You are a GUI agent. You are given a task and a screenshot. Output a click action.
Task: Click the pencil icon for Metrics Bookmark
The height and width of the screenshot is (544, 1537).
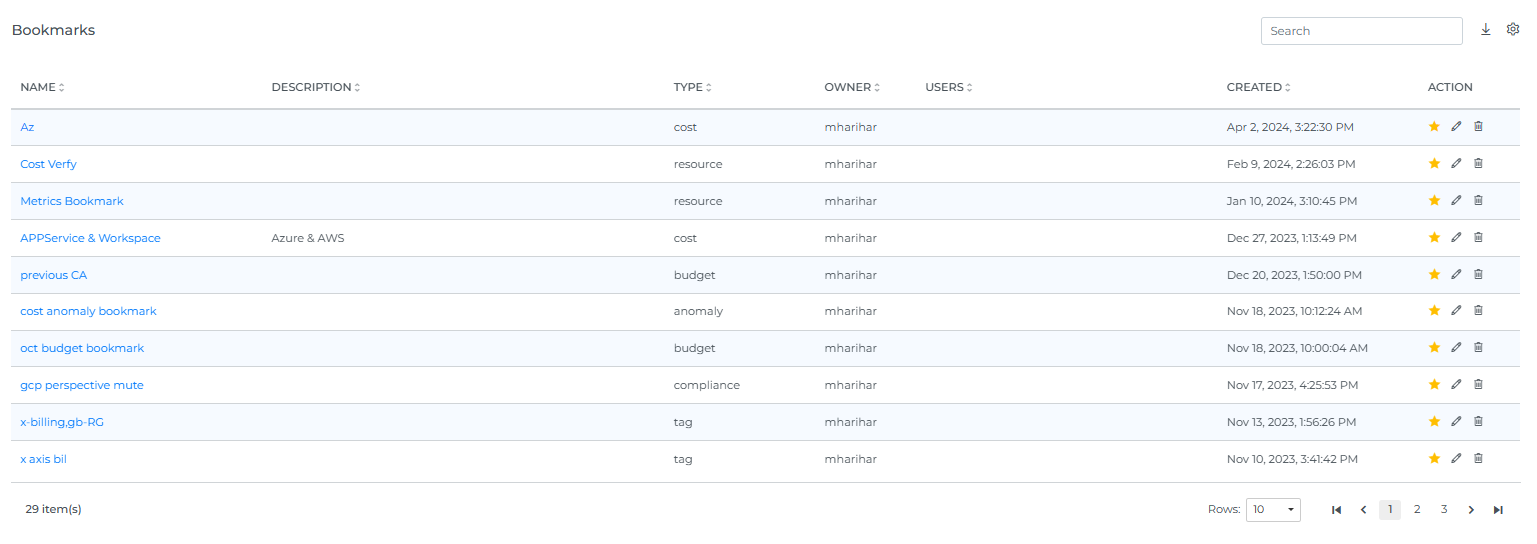coord(1456,200)
